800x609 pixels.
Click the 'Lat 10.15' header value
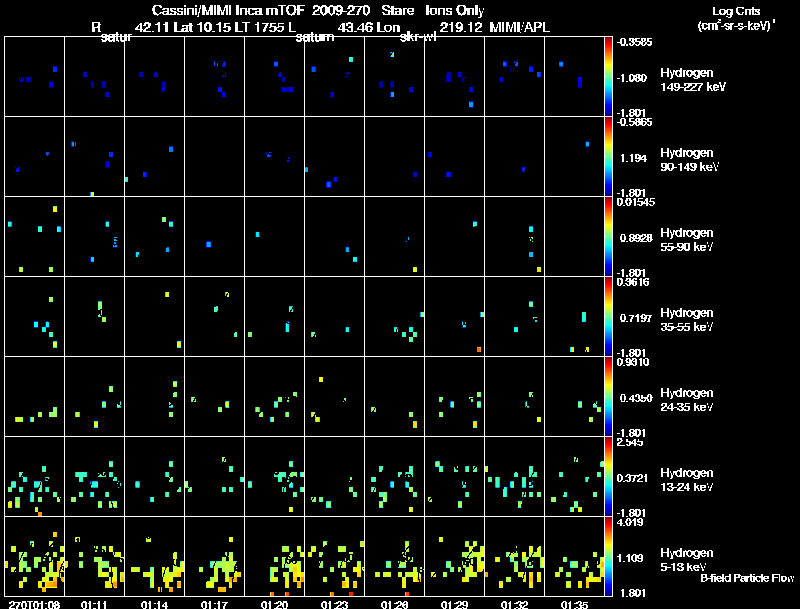pos(203,28)
